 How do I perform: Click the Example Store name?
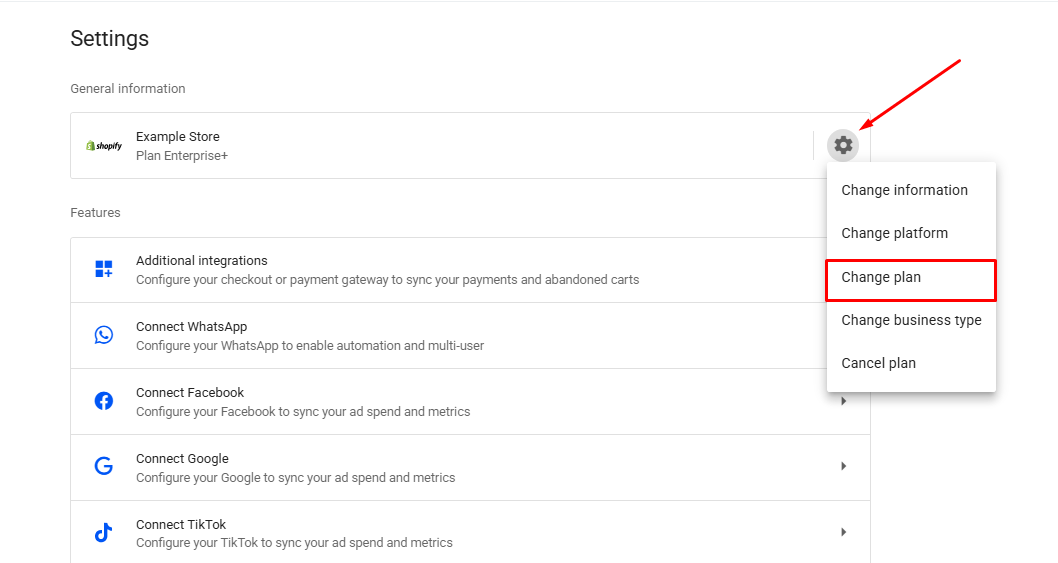coord(177,136)
